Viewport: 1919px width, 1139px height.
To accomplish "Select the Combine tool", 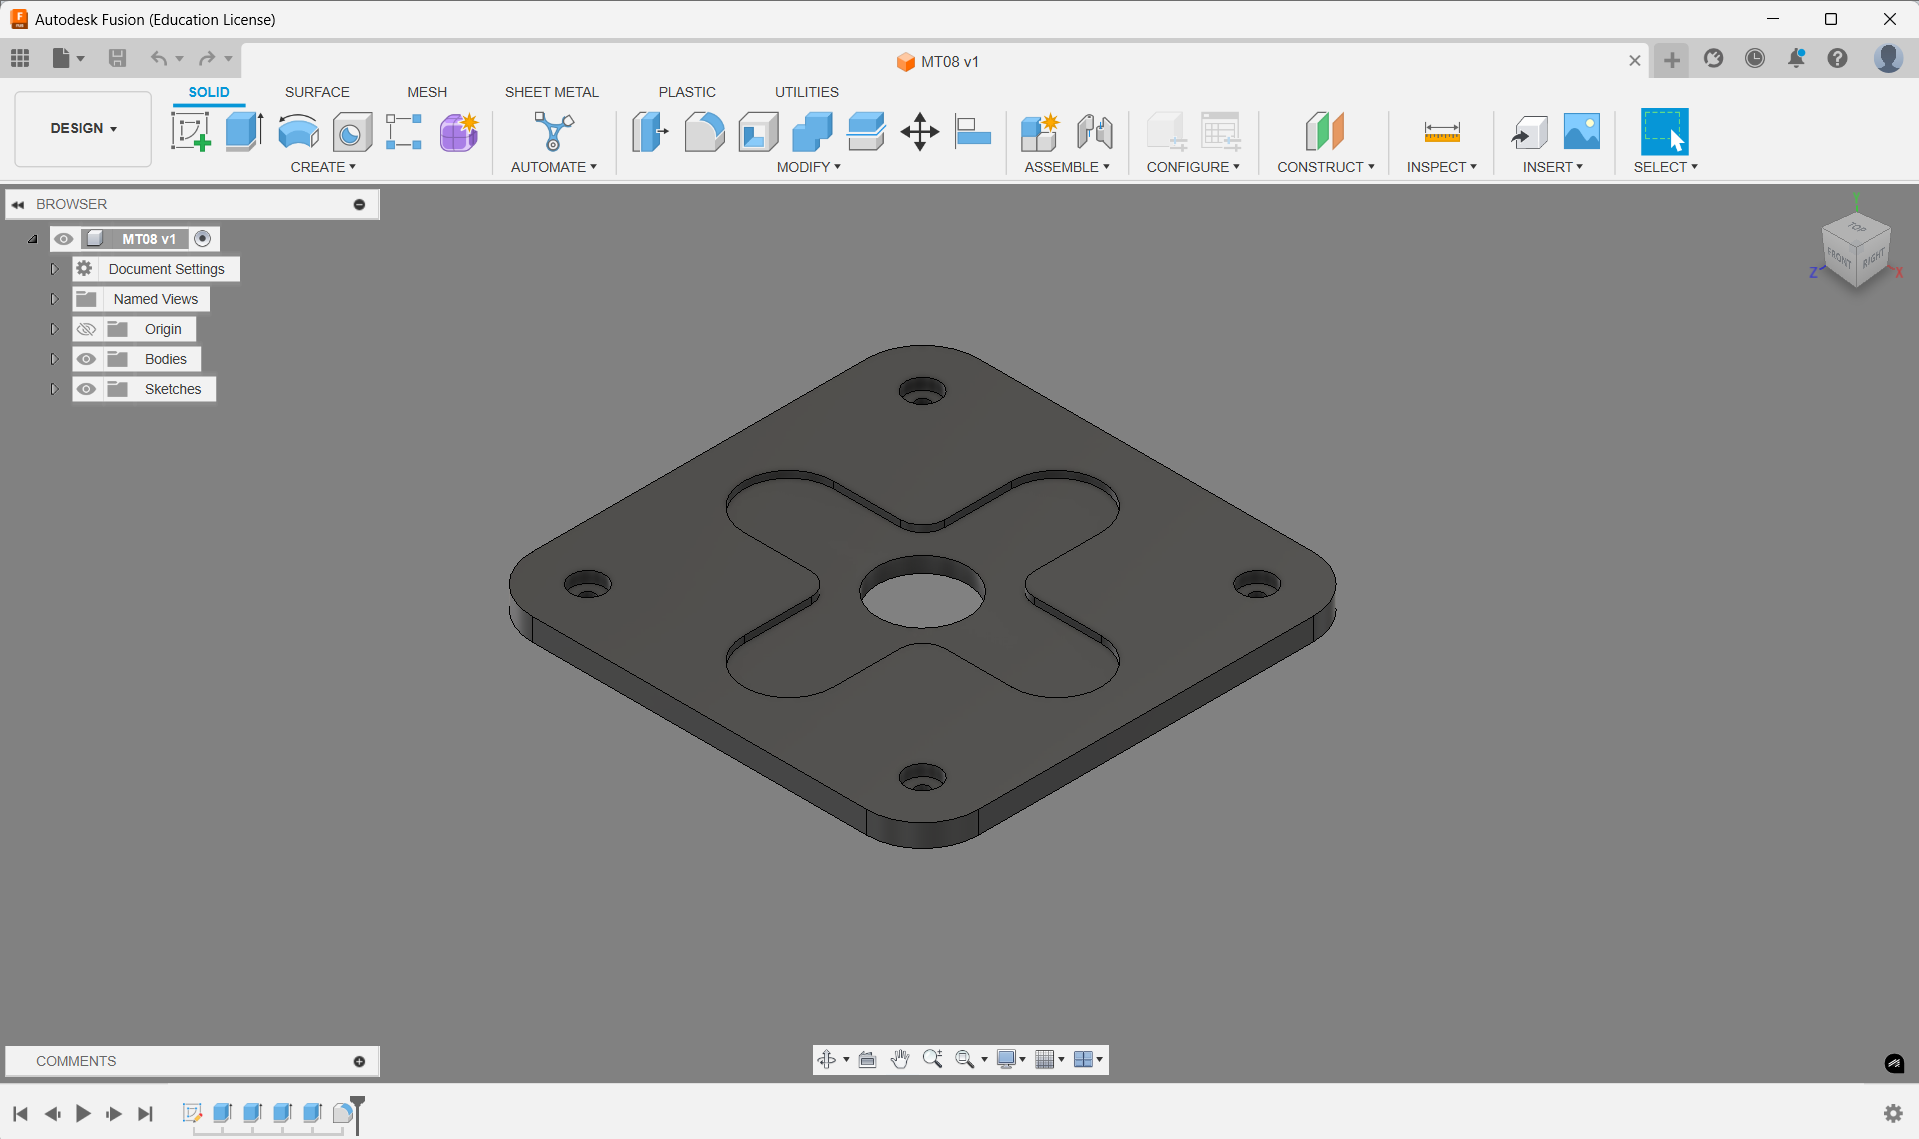I will [812, 131].
